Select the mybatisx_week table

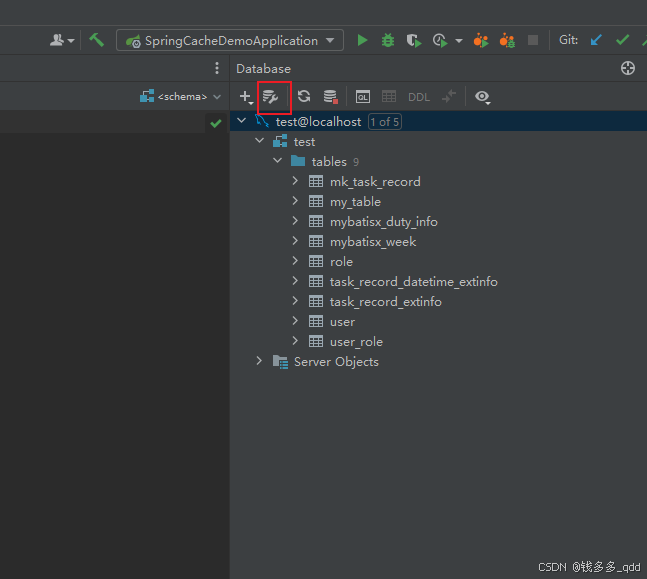[373, 242]
